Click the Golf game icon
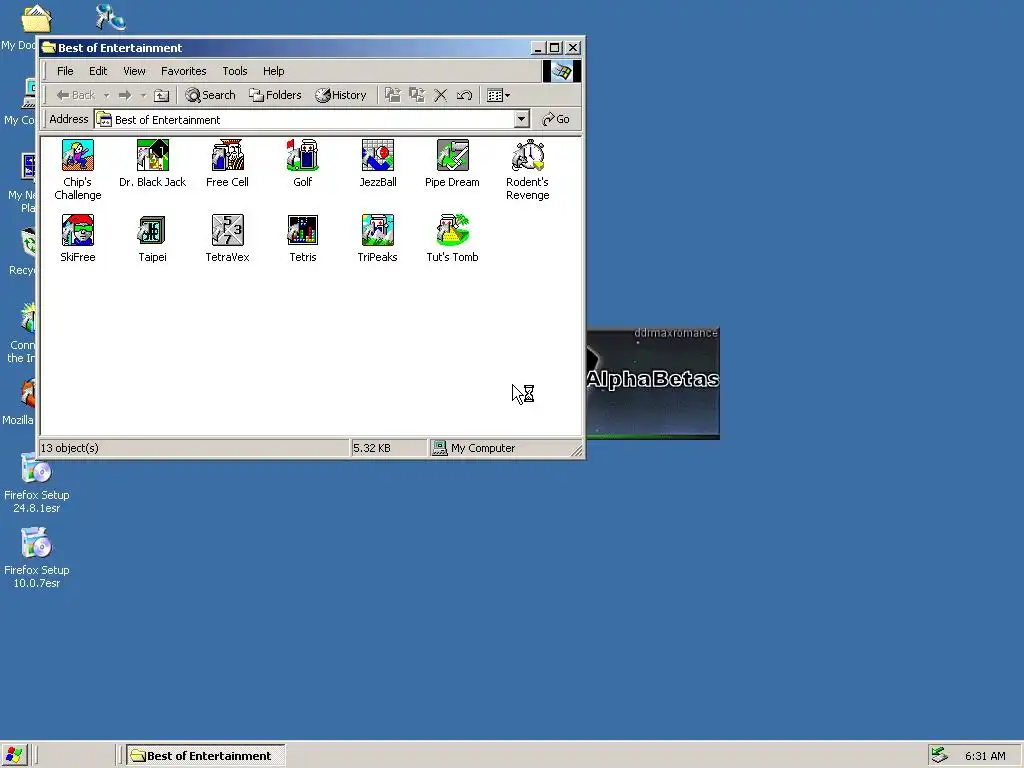The image size is (1024, 768). pos(302,155)
